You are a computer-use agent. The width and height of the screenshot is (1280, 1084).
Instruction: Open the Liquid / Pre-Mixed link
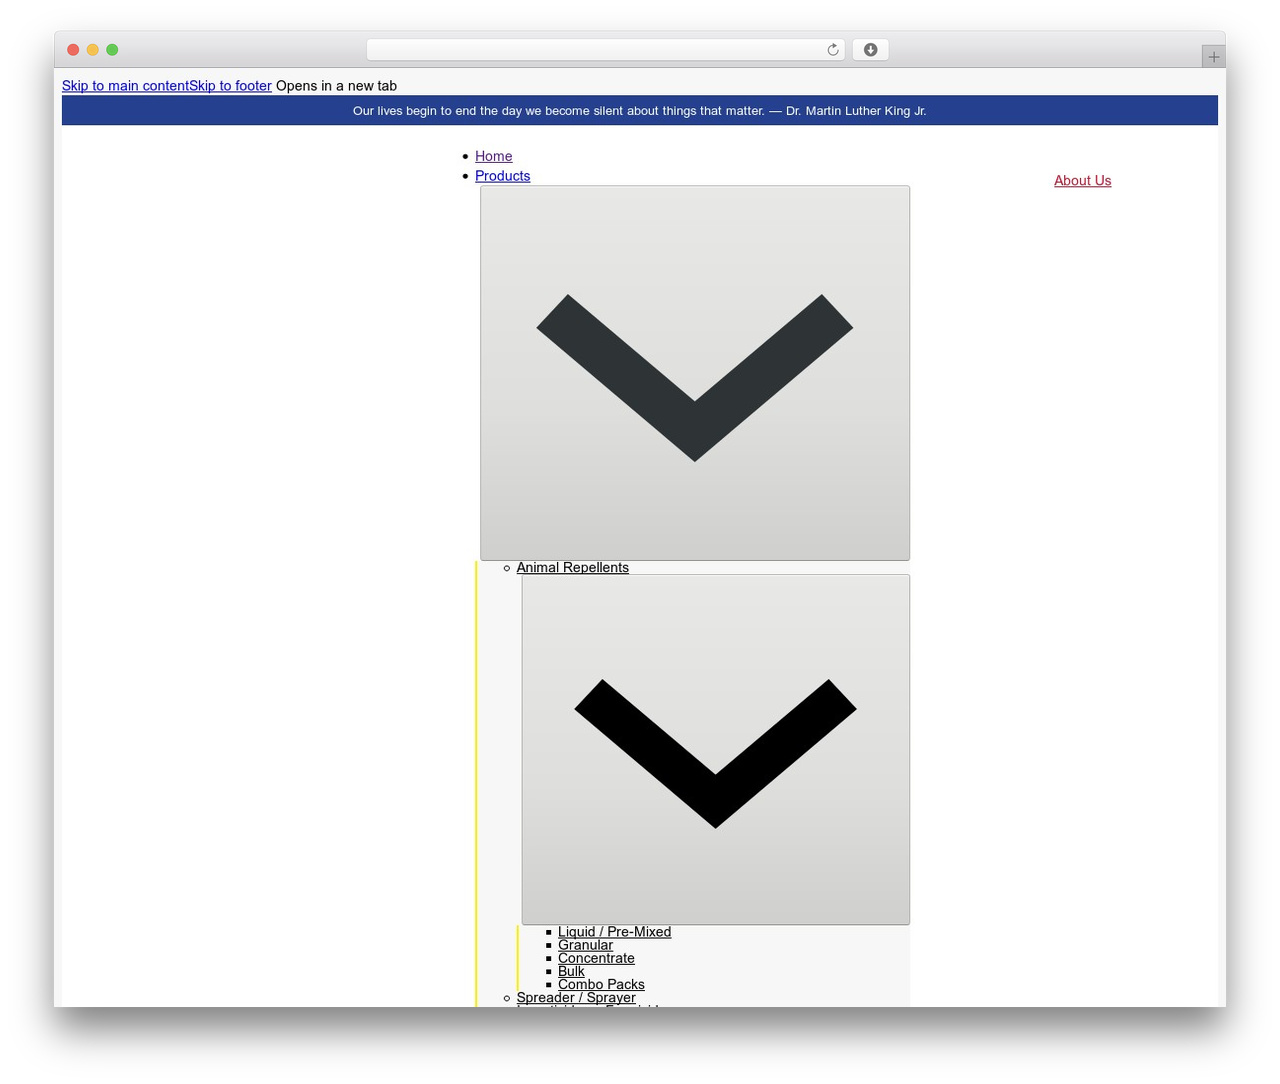click(614, 932)
